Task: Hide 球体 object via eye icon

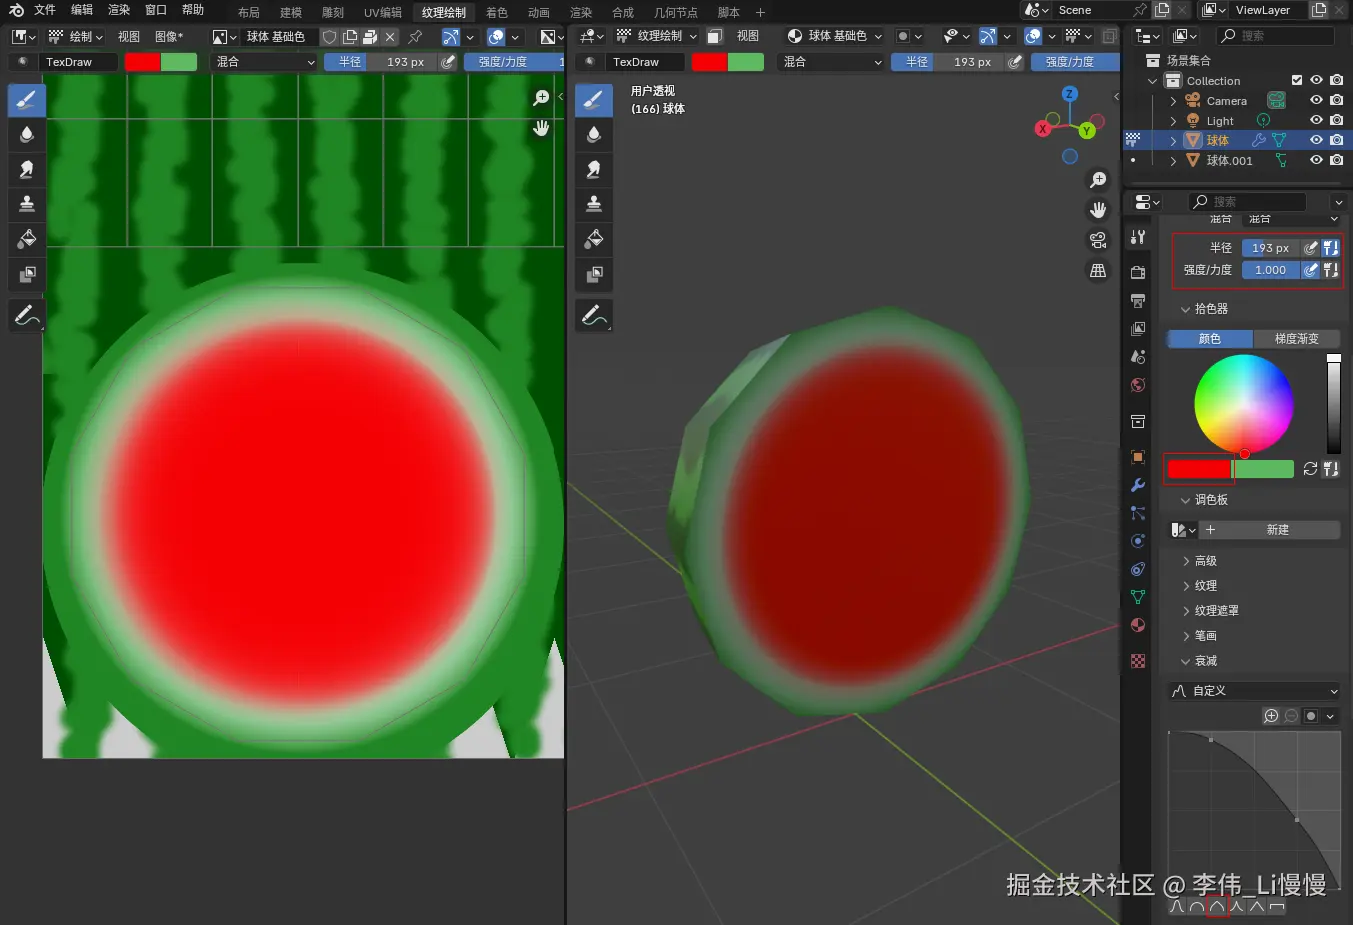Action: coord(1316,140)
